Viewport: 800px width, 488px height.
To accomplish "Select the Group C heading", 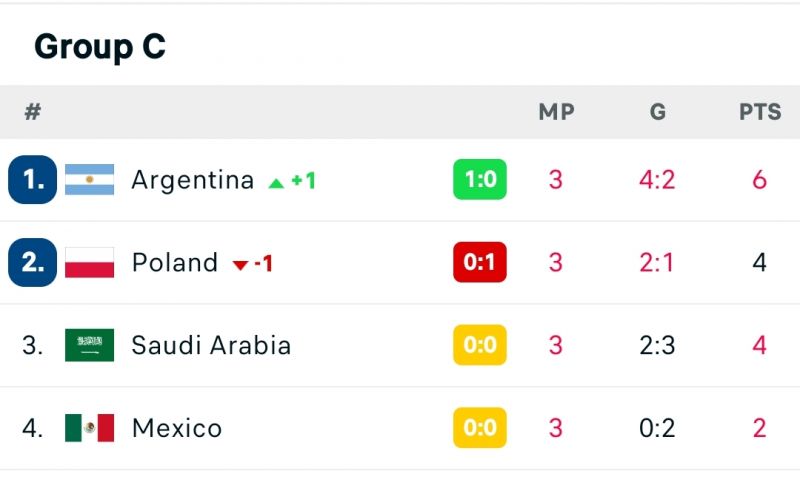I will (x=100, y=47).
